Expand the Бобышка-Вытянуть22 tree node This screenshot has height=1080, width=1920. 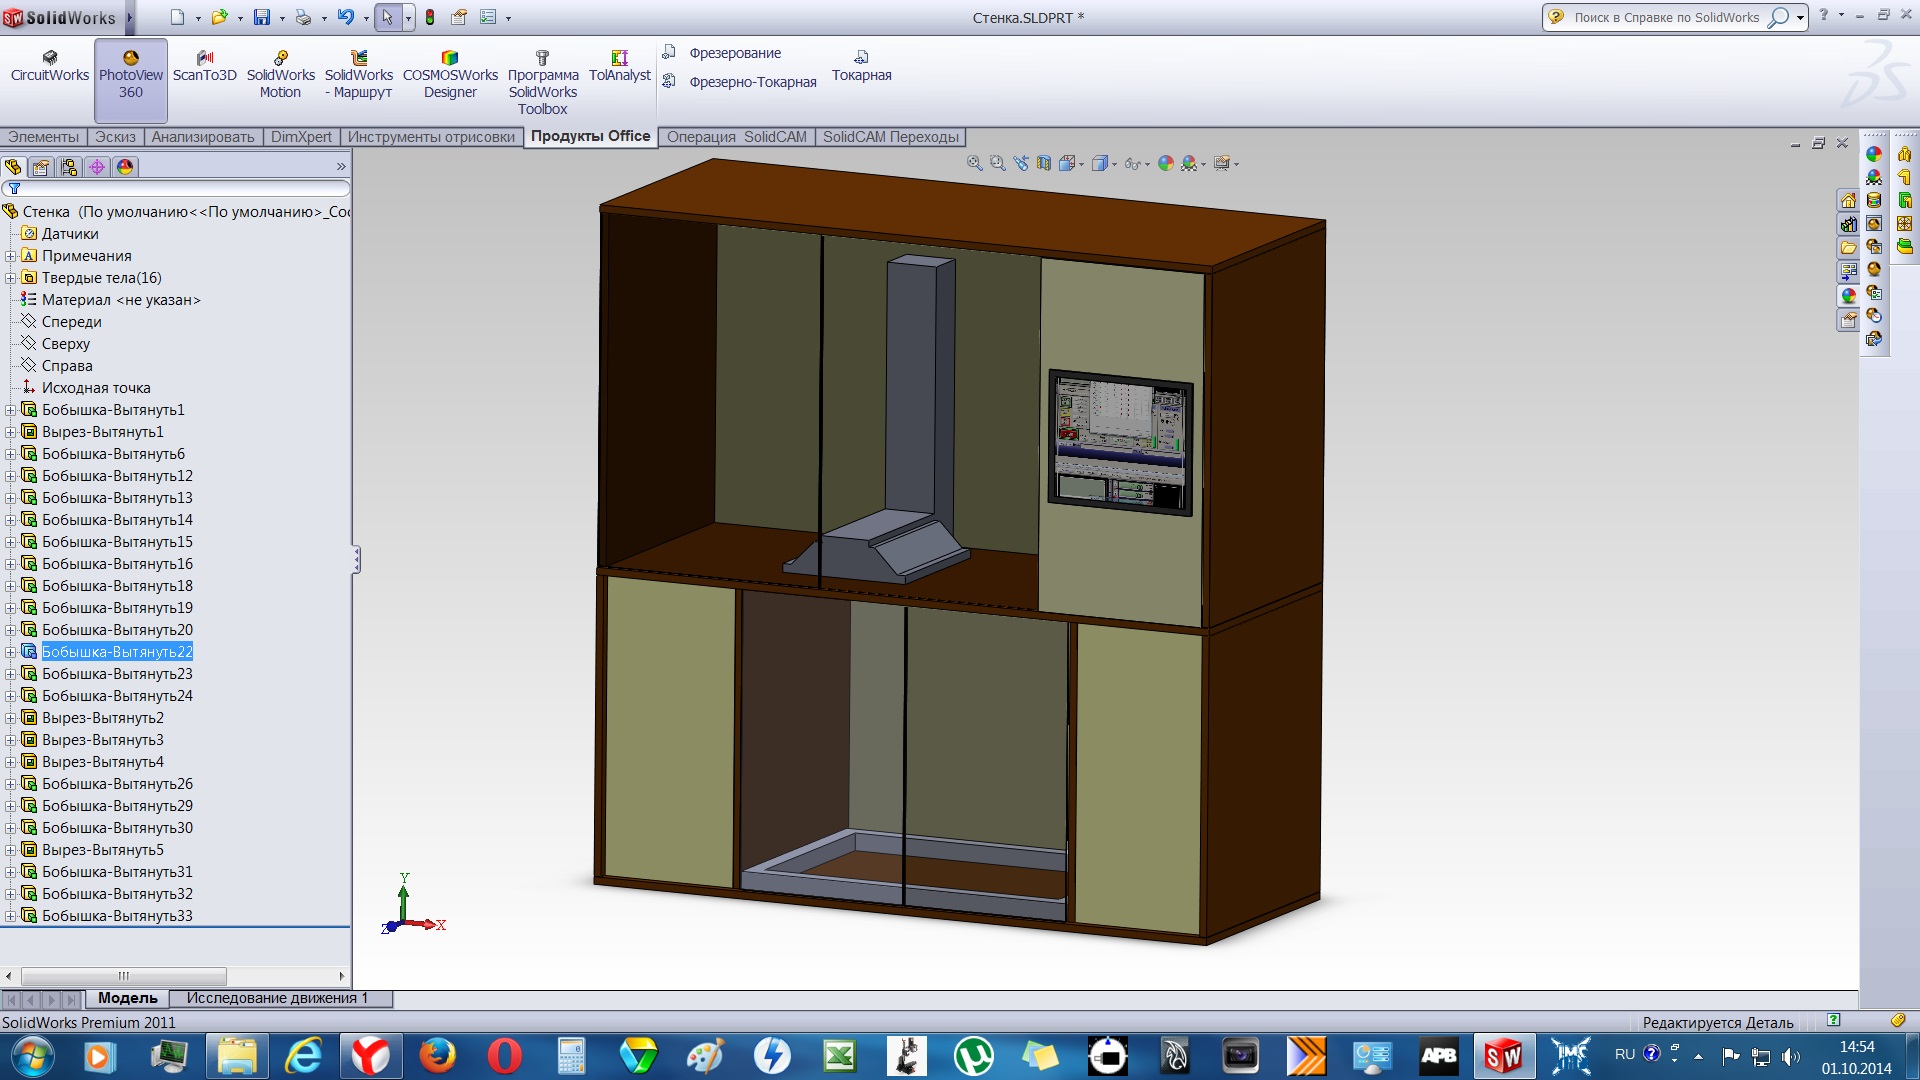click(11, 652)
